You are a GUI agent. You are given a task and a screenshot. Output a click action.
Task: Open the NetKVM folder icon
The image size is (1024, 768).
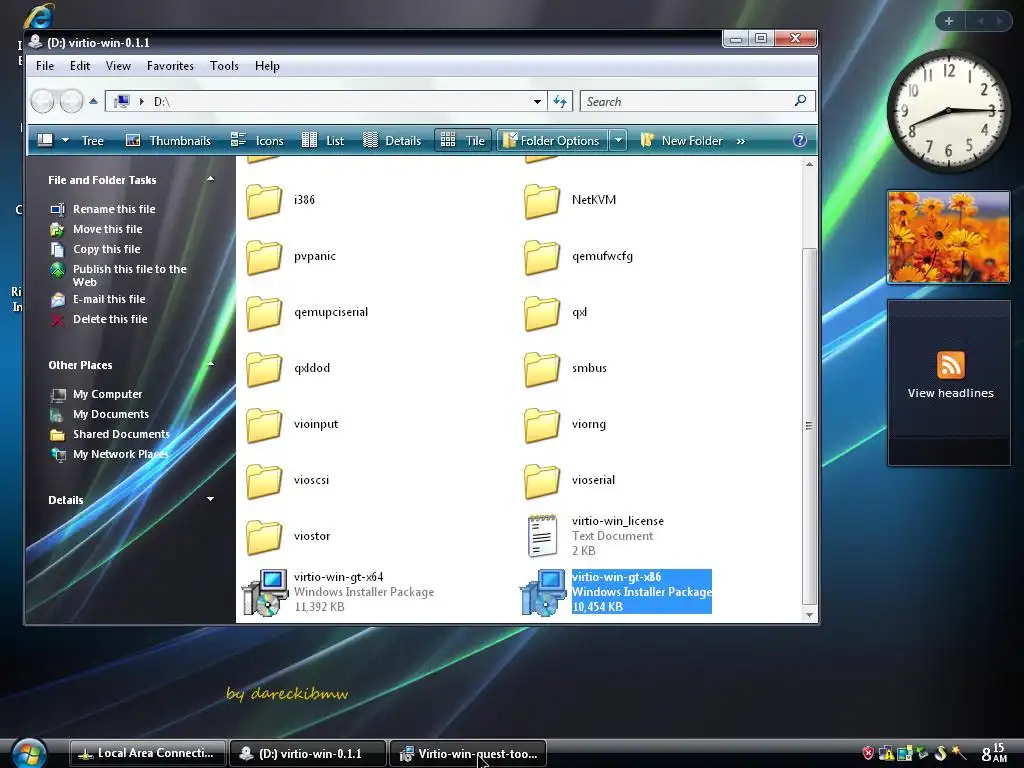542,200
